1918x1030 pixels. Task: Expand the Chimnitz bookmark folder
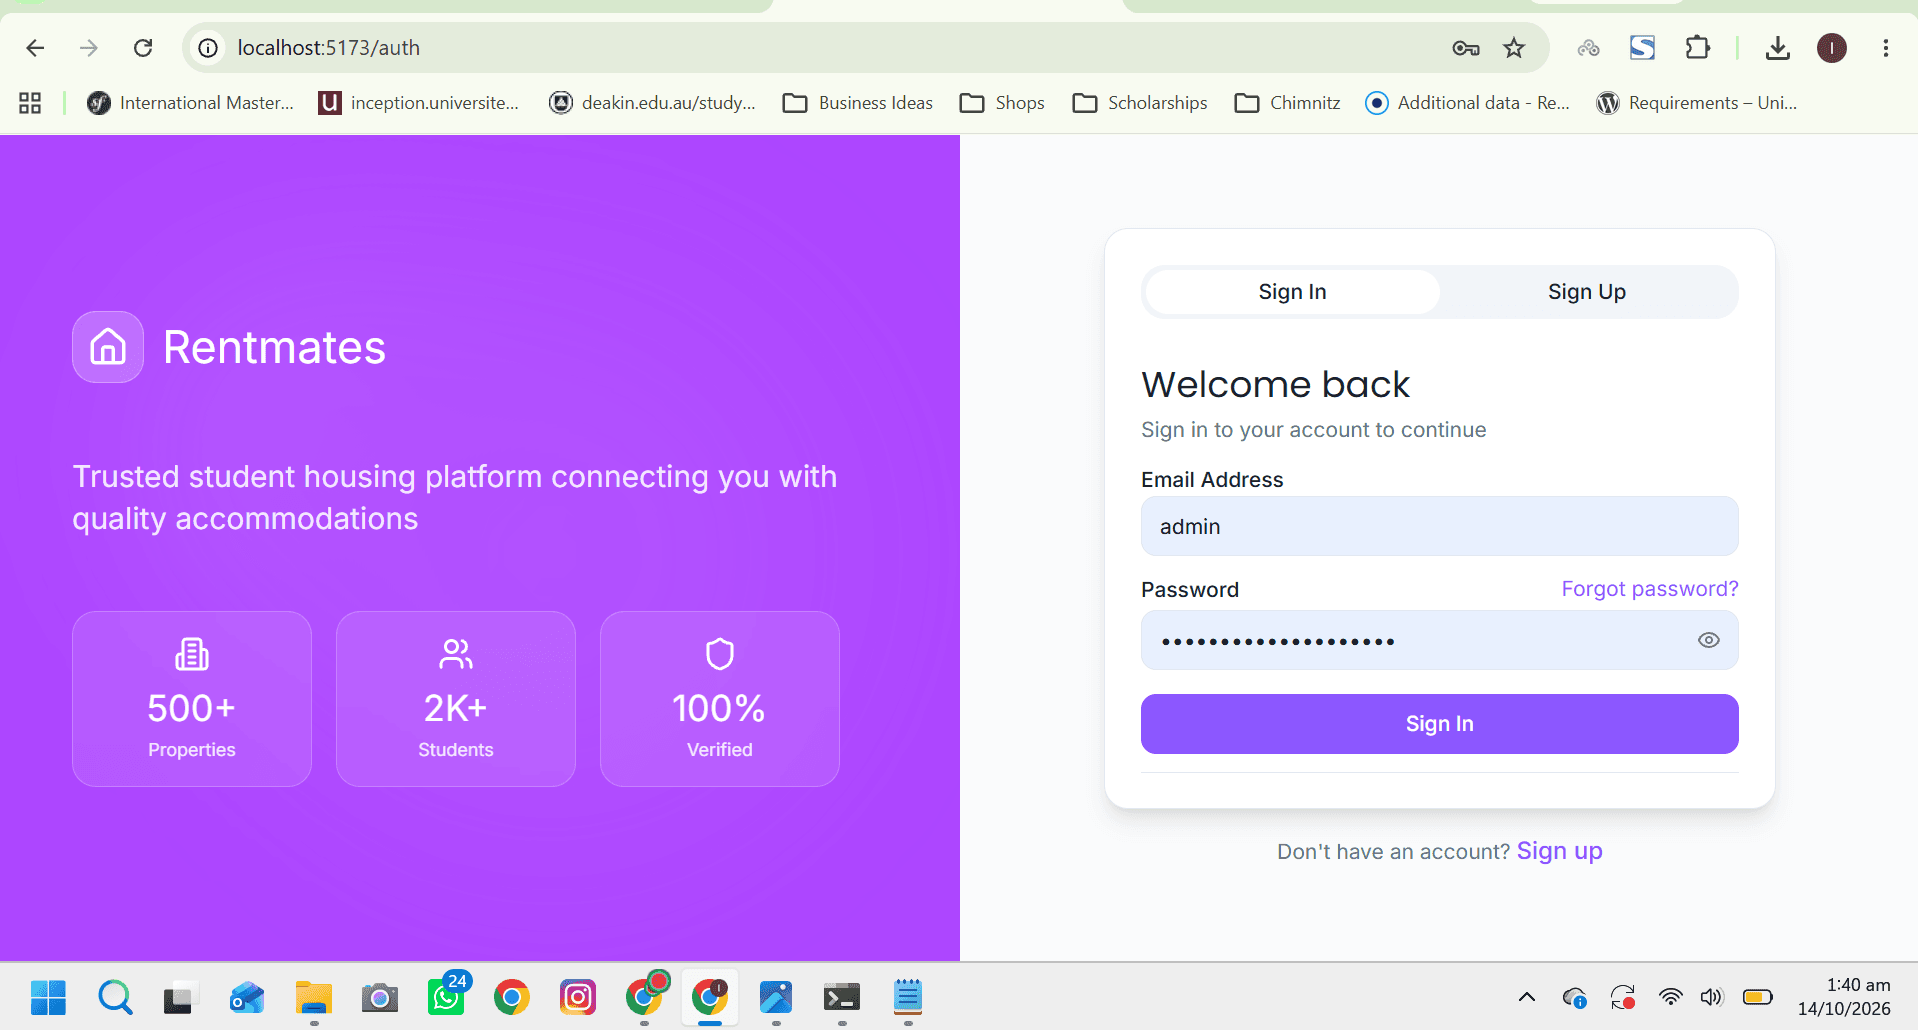pyautogui.click(x=1288, y=103)
